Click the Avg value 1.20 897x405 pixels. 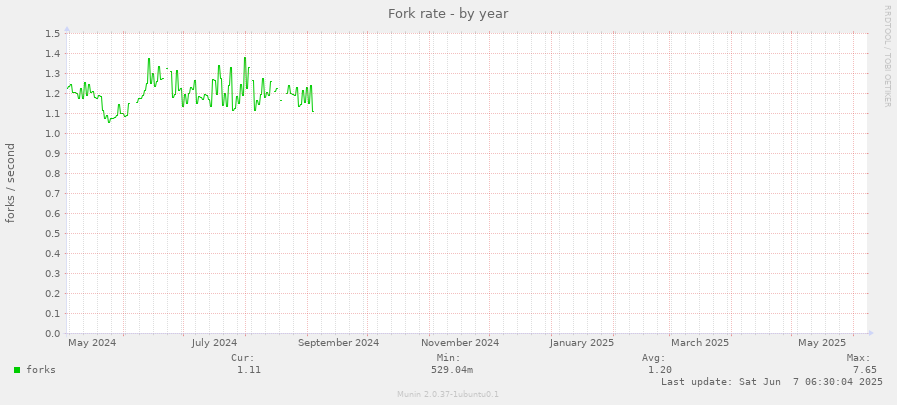click(x=660, y=370)
